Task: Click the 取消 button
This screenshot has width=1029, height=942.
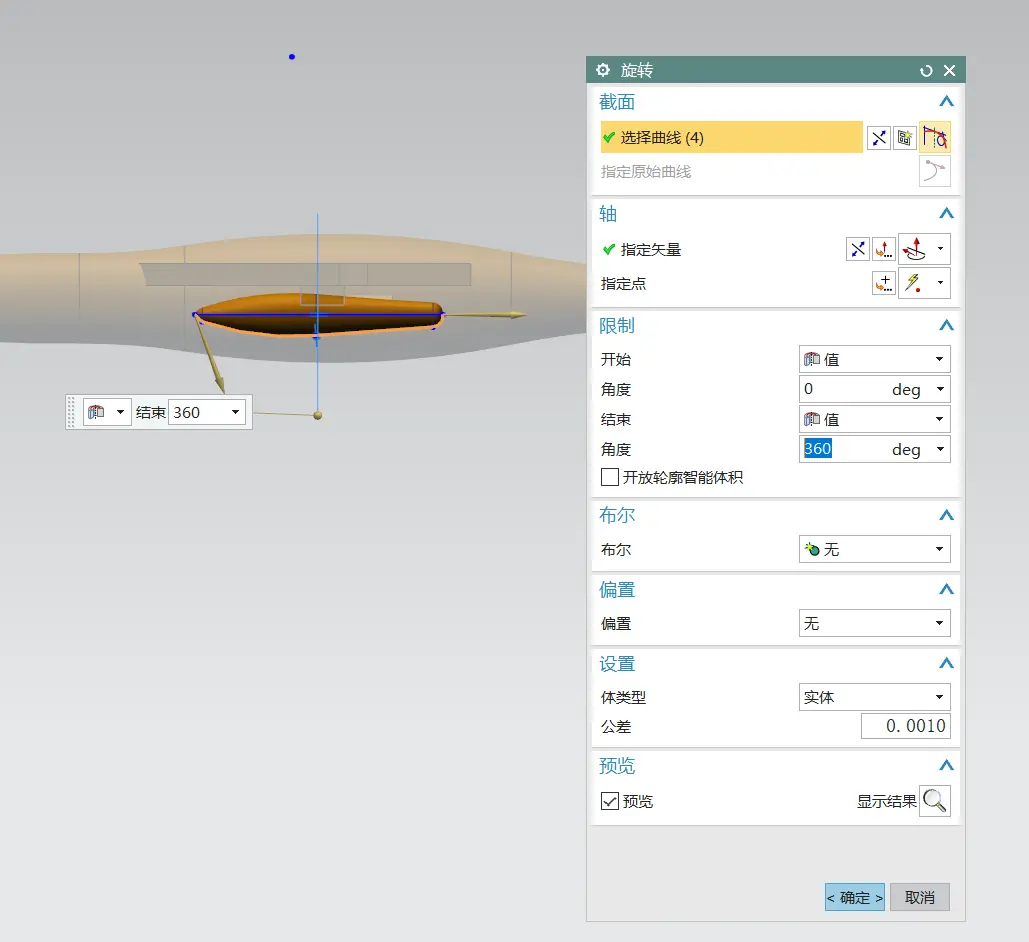Action: (919, 897)
